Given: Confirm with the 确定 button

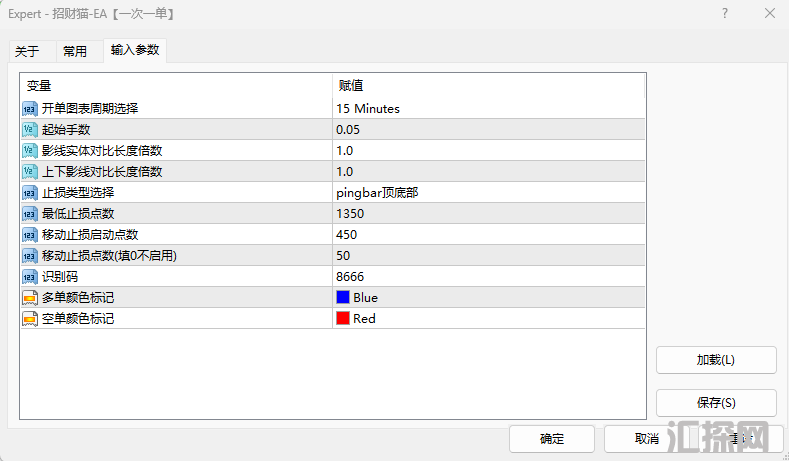Looking at the screenshot, I should 552,438.
